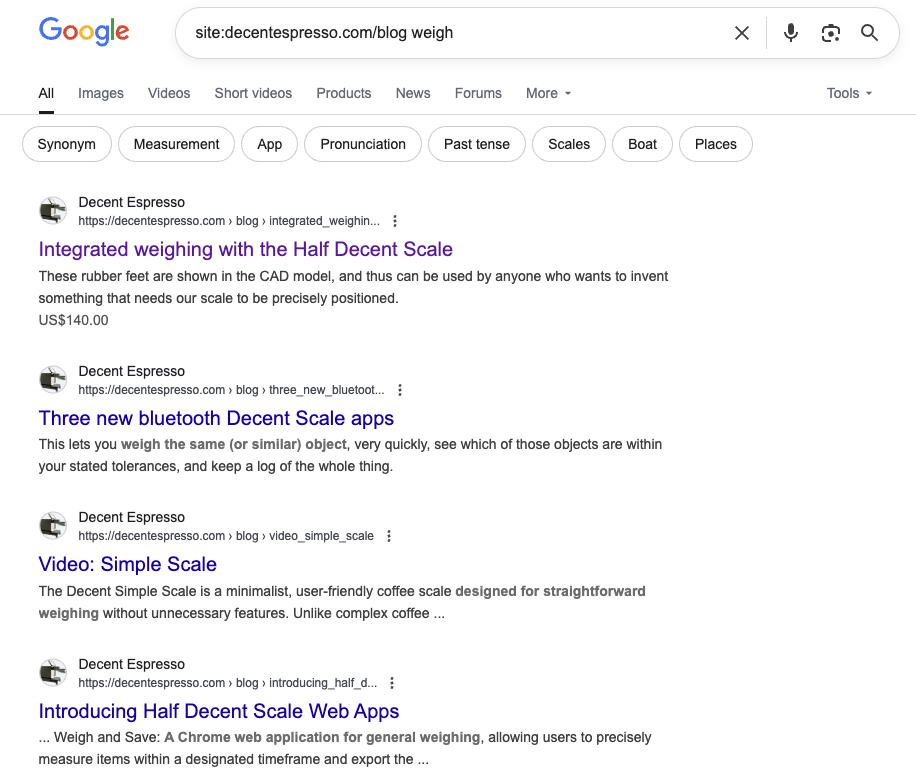Image resolution: width=916 pixels, height=782 pixels.
Task: Select the Scales filter chip
Action: 569,144
